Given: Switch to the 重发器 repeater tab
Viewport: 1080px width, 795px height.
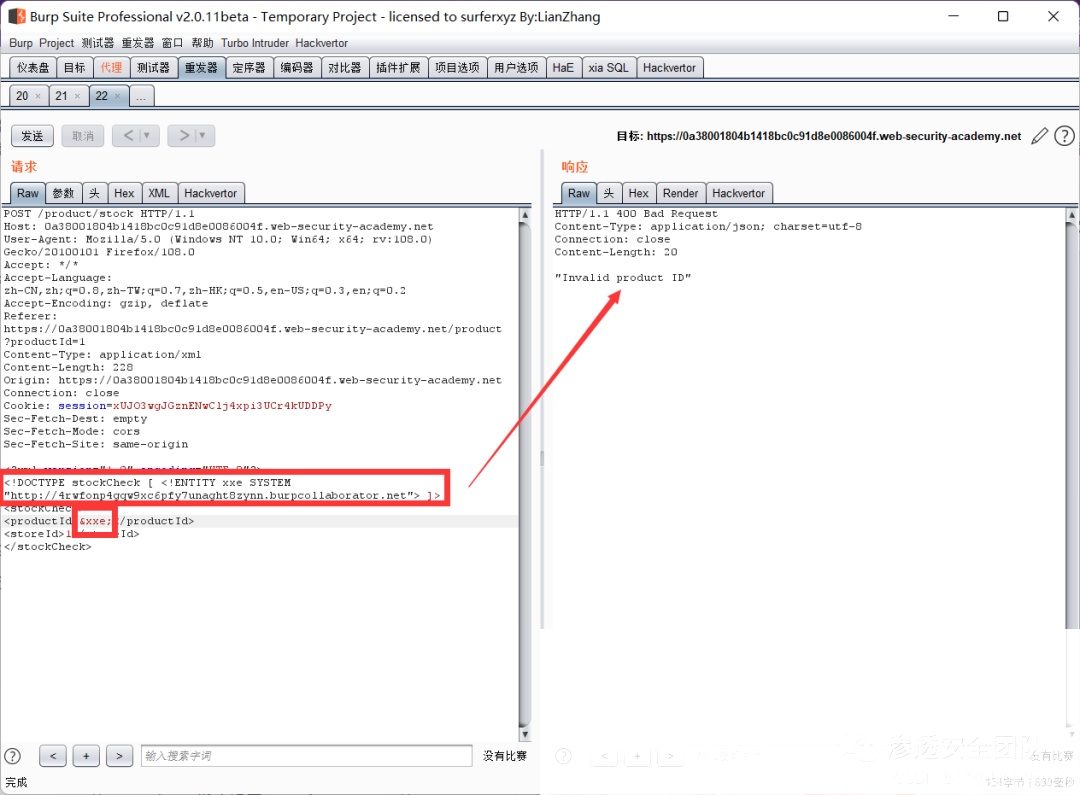Looking at the screenshot, I should 201,68.
